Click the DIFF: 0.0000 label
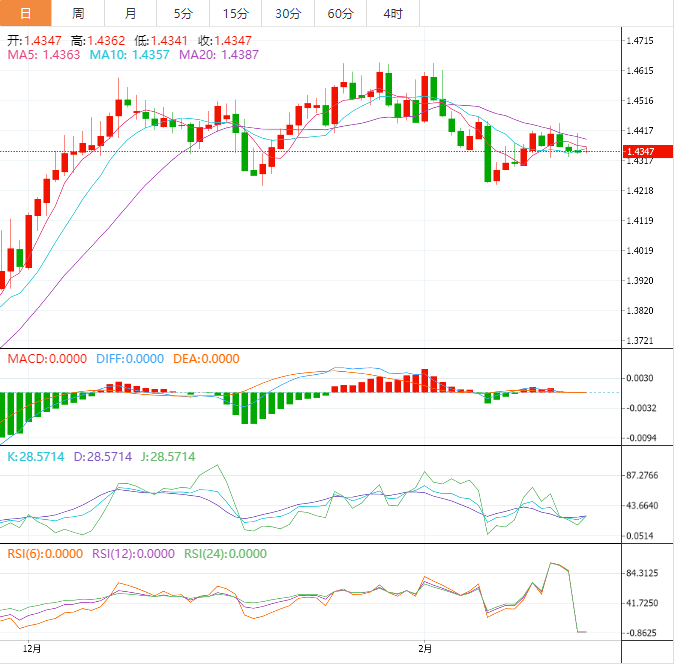The width and height of the screenshot is (676, 665). point(130,359)
